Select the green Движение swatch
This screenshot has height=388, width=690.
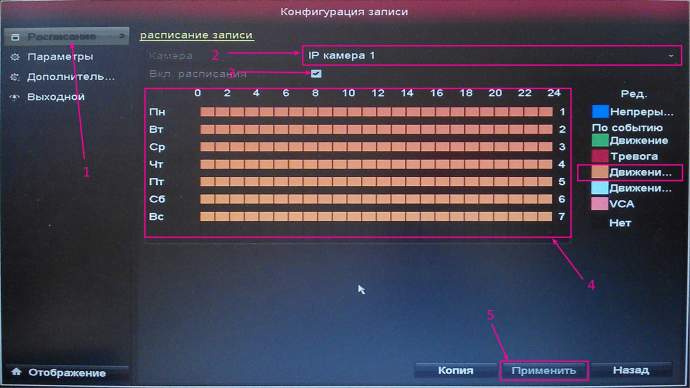click(600, 141)
